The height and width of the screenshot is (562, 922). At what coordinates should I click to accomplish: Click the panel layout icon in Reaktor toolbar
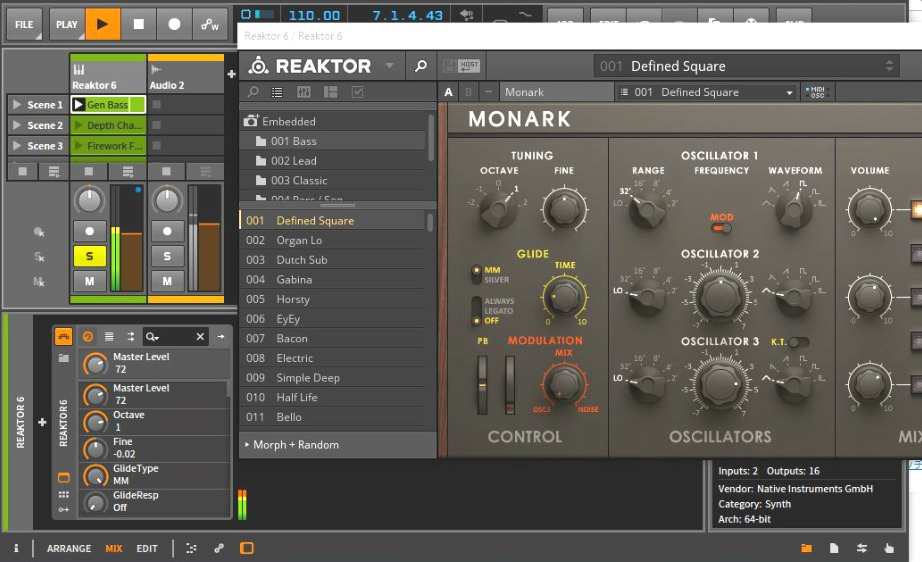click(330, 92)
